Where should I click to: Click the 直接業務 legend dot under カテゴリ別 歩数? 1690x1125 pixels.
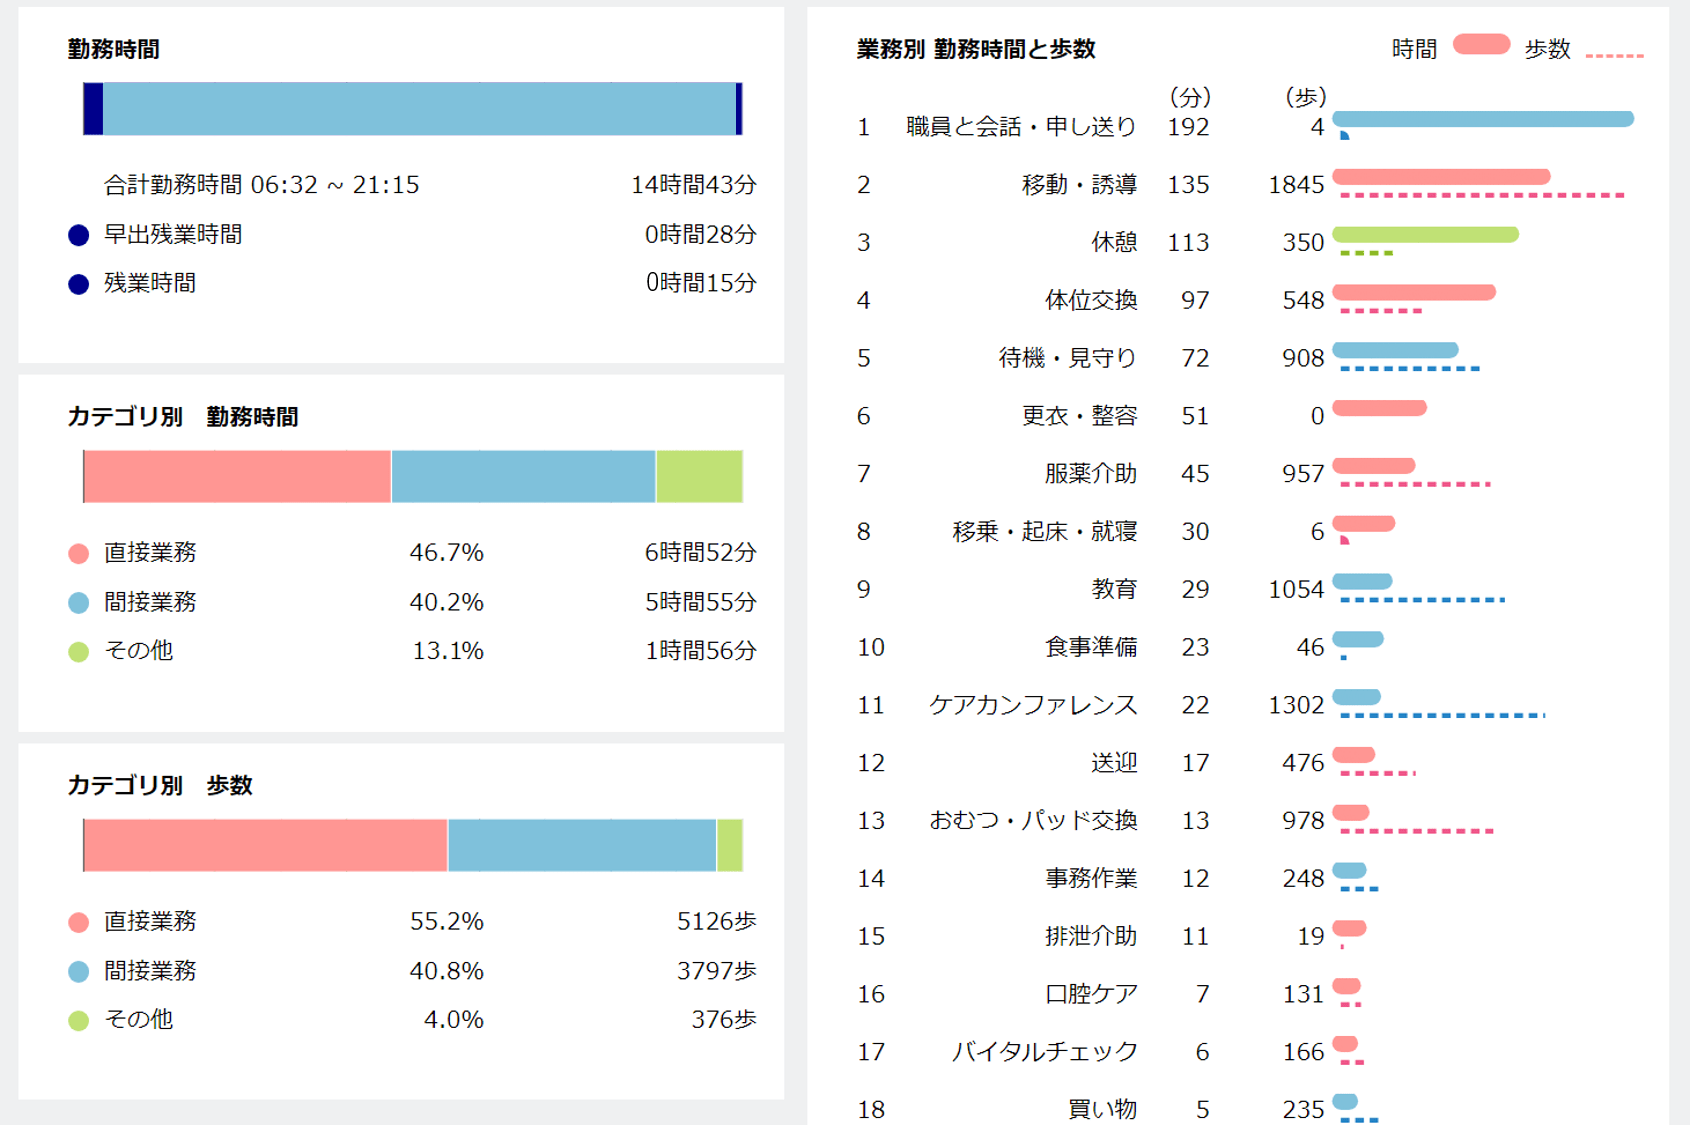[x=78, y=922]
